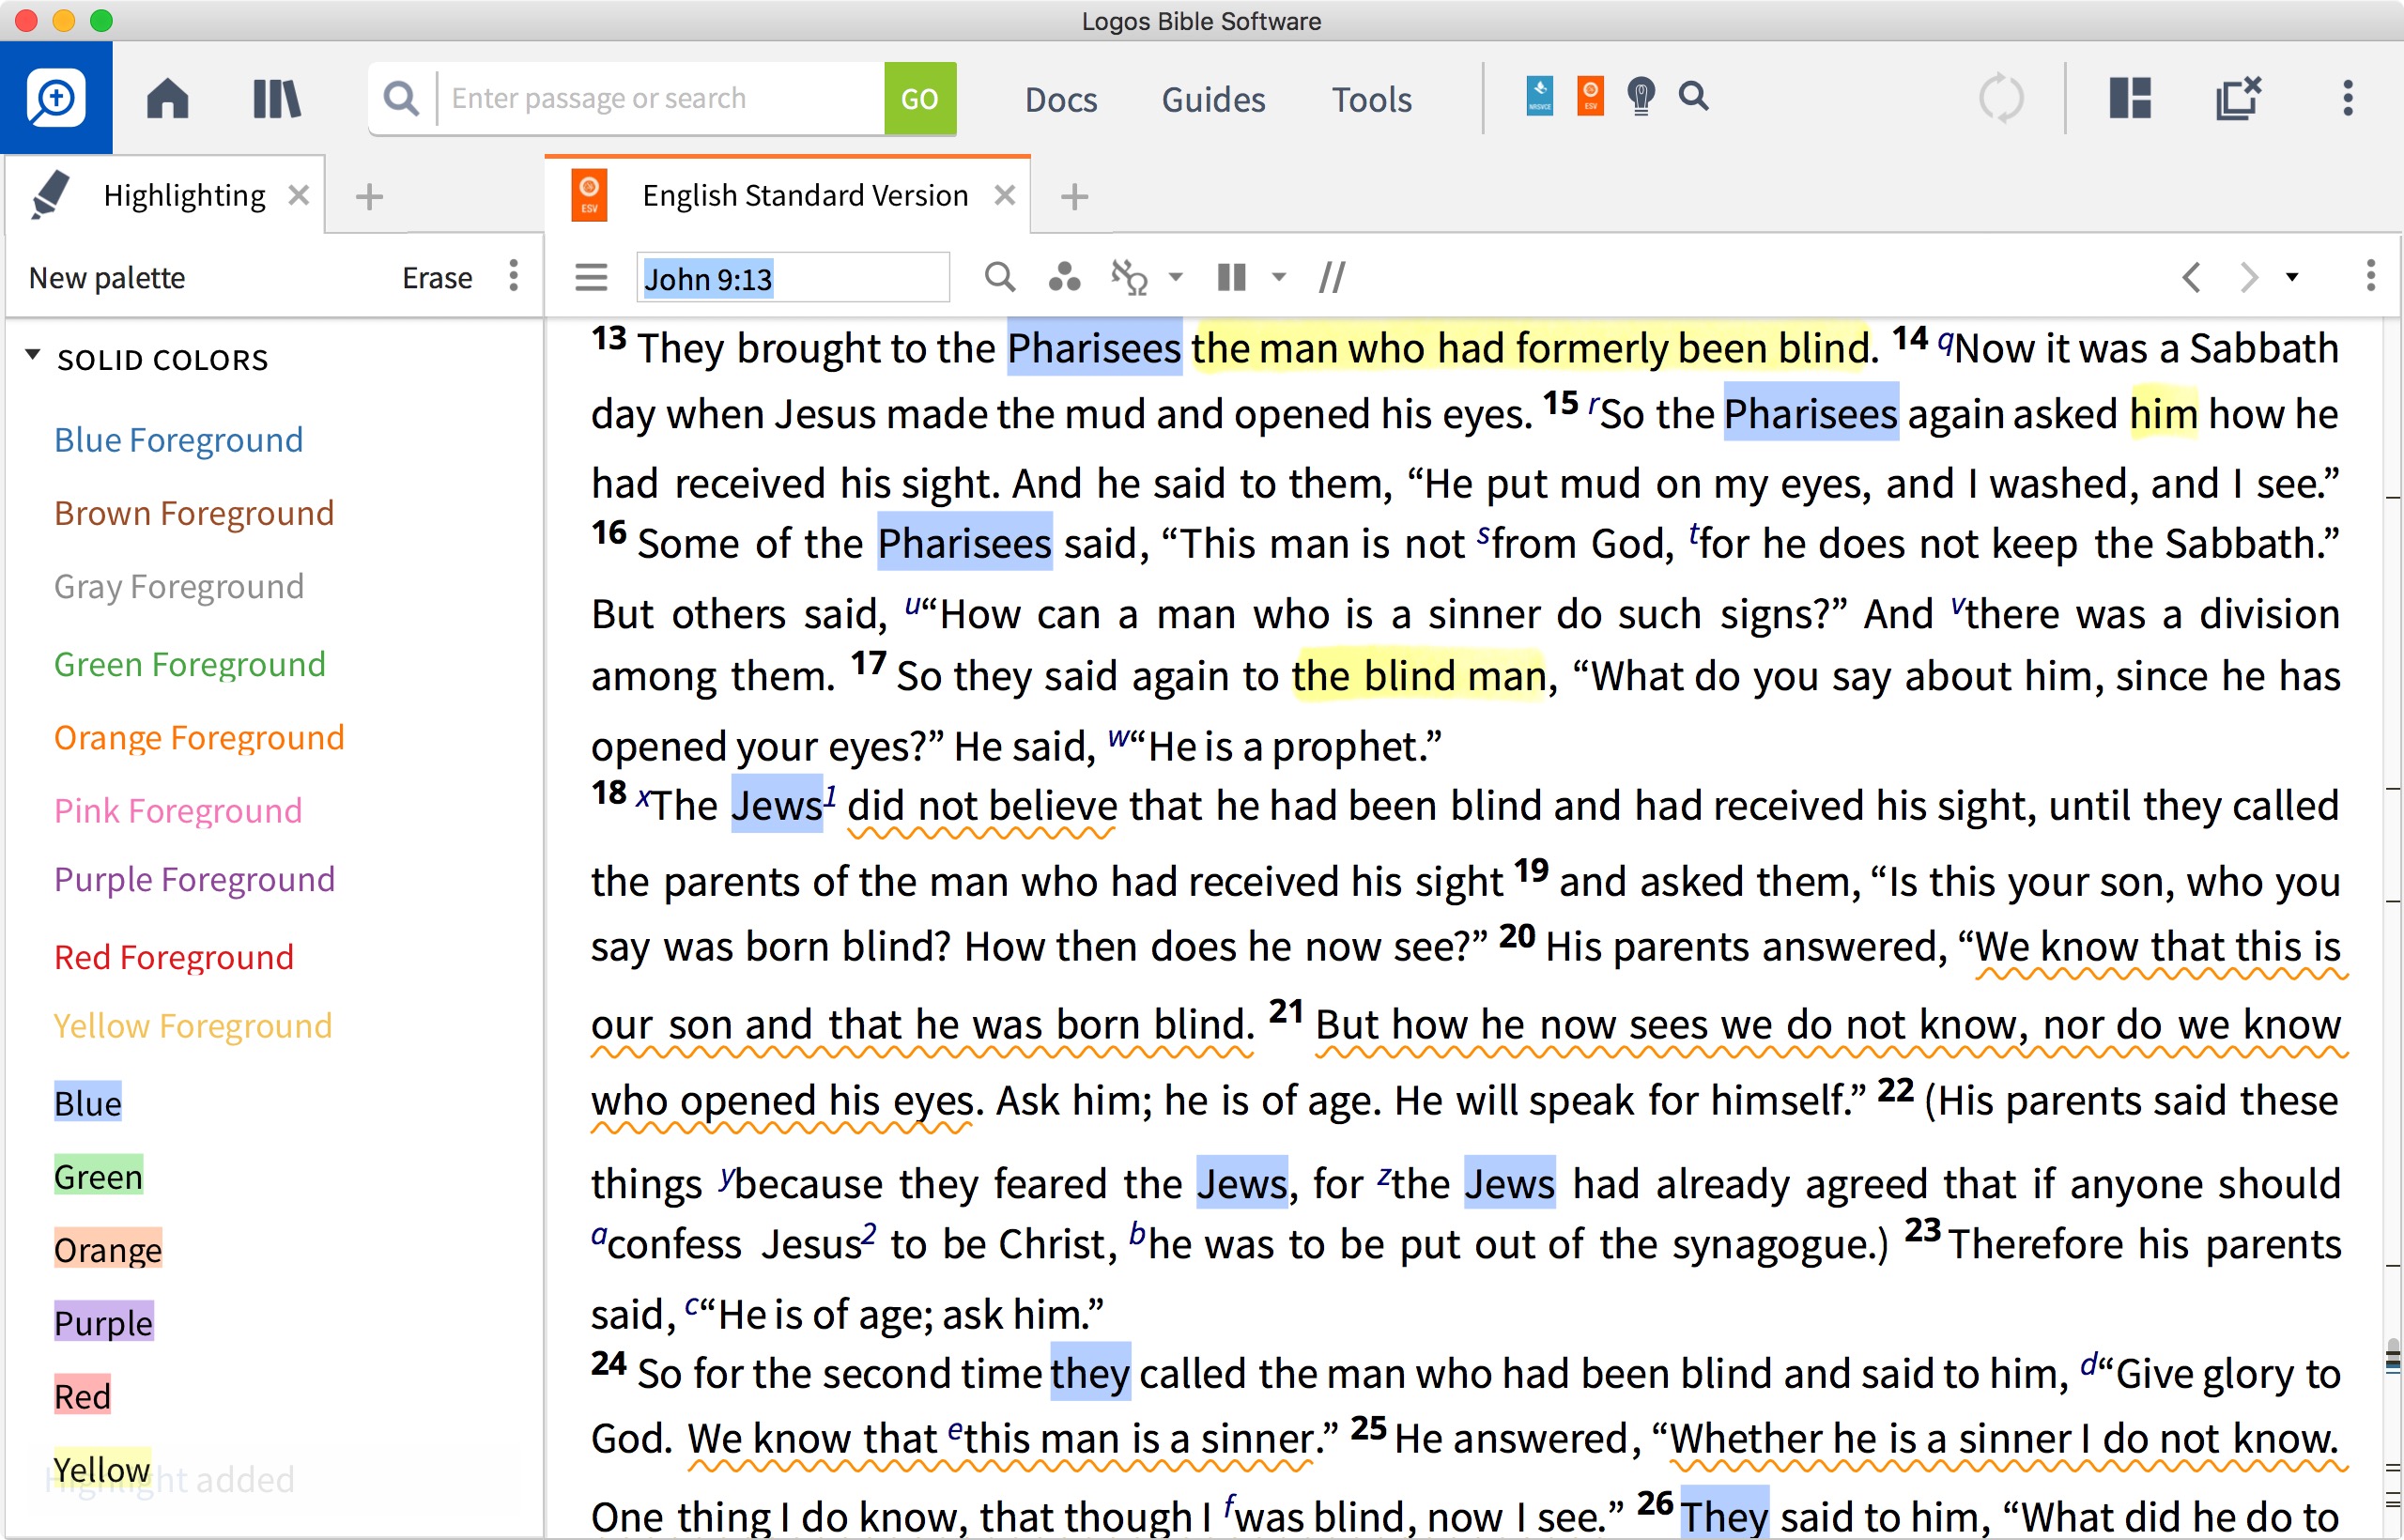Select the Purple solid highlight
The width and height of the screenshot is (2404, 1540).
pos(103,1321)
